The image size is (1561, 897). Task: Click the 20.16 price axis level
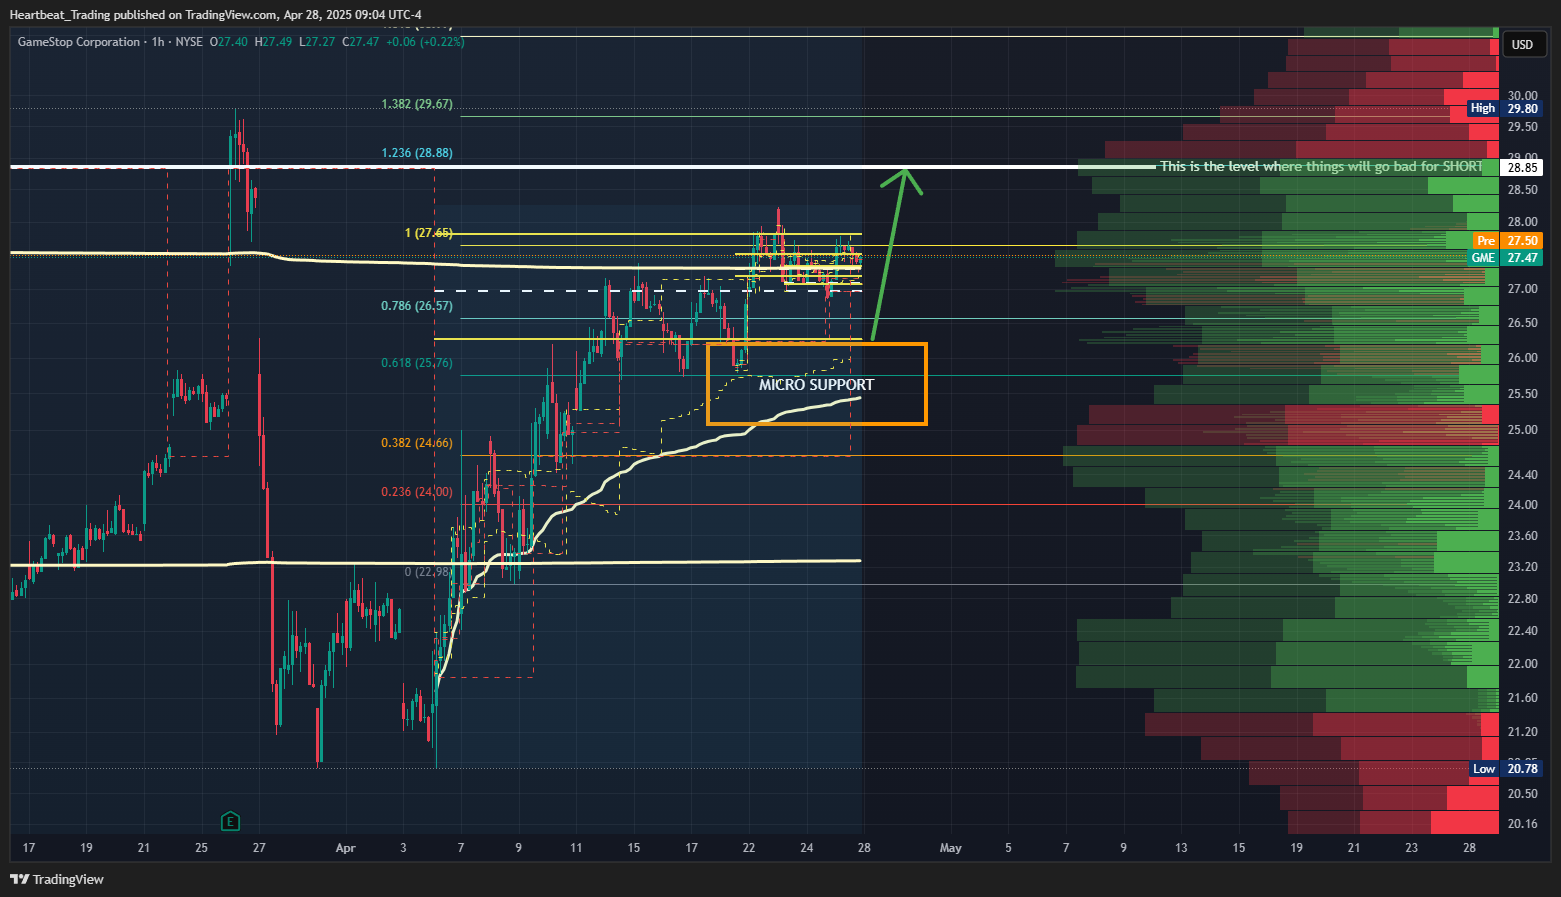1522,824
